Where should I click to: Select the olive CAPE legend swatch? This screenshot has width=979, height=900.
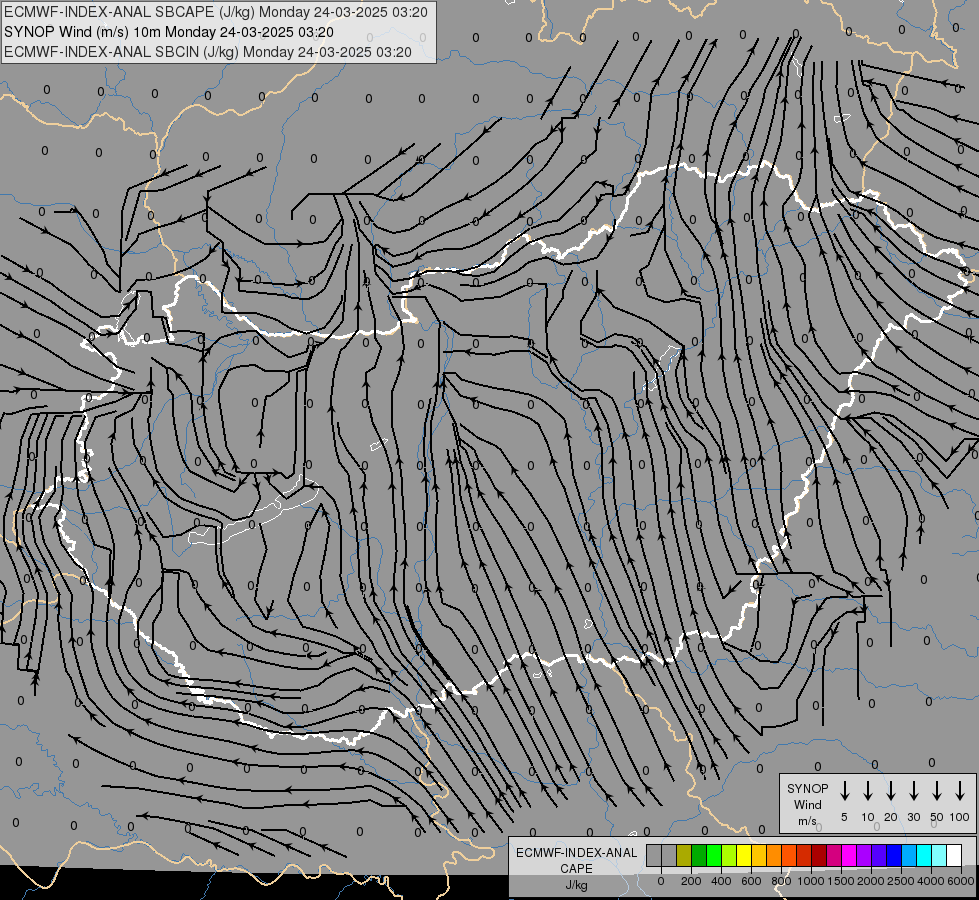[x=684, y=855]
